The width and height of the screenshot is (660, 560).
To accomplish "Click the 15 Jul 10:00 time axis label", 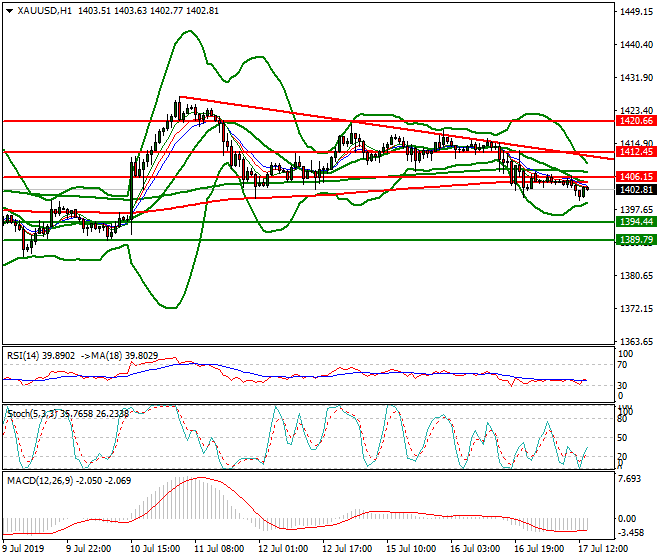I will coord(411,549).
